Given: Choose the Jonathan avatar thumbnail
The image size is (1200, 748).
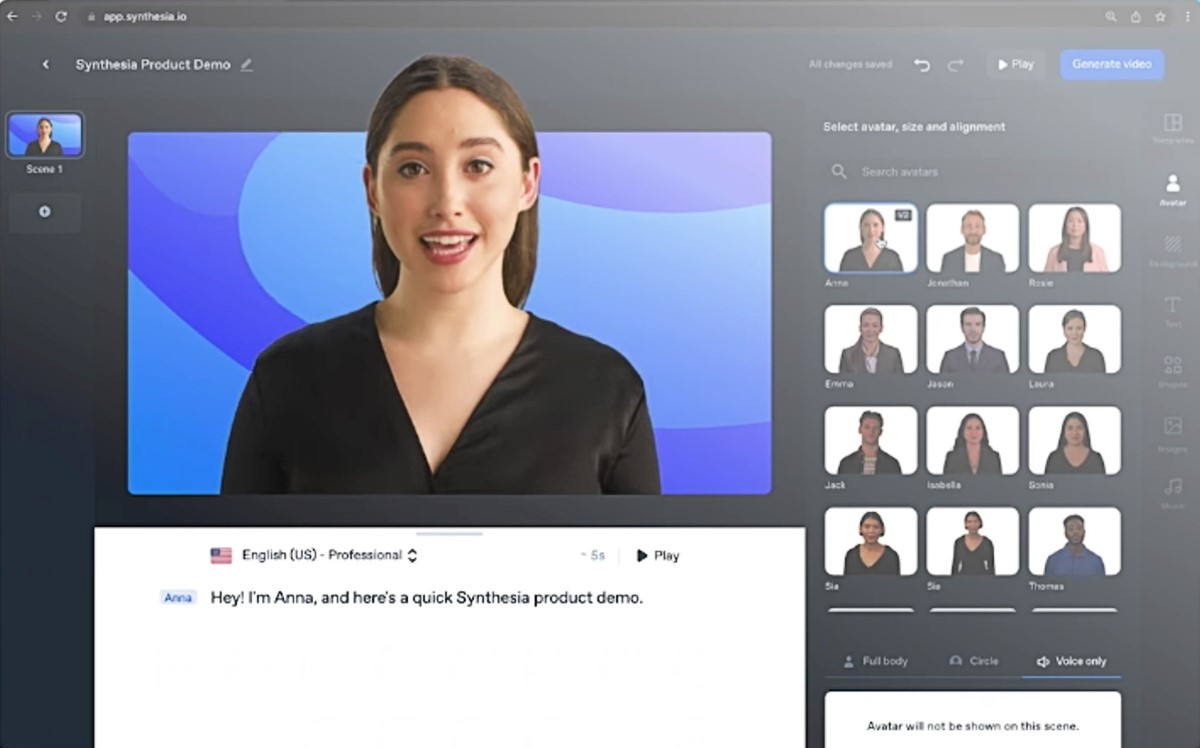Looking at the screenshot, I should [972, 239].
